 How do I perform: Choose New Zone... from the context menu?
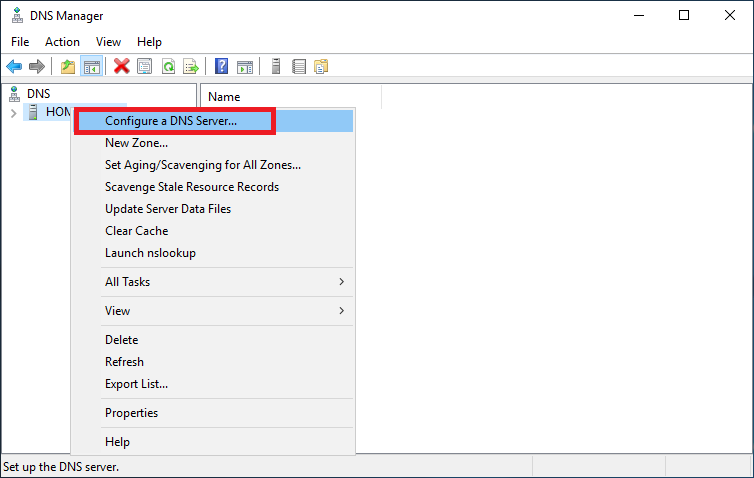click(136, 143)
